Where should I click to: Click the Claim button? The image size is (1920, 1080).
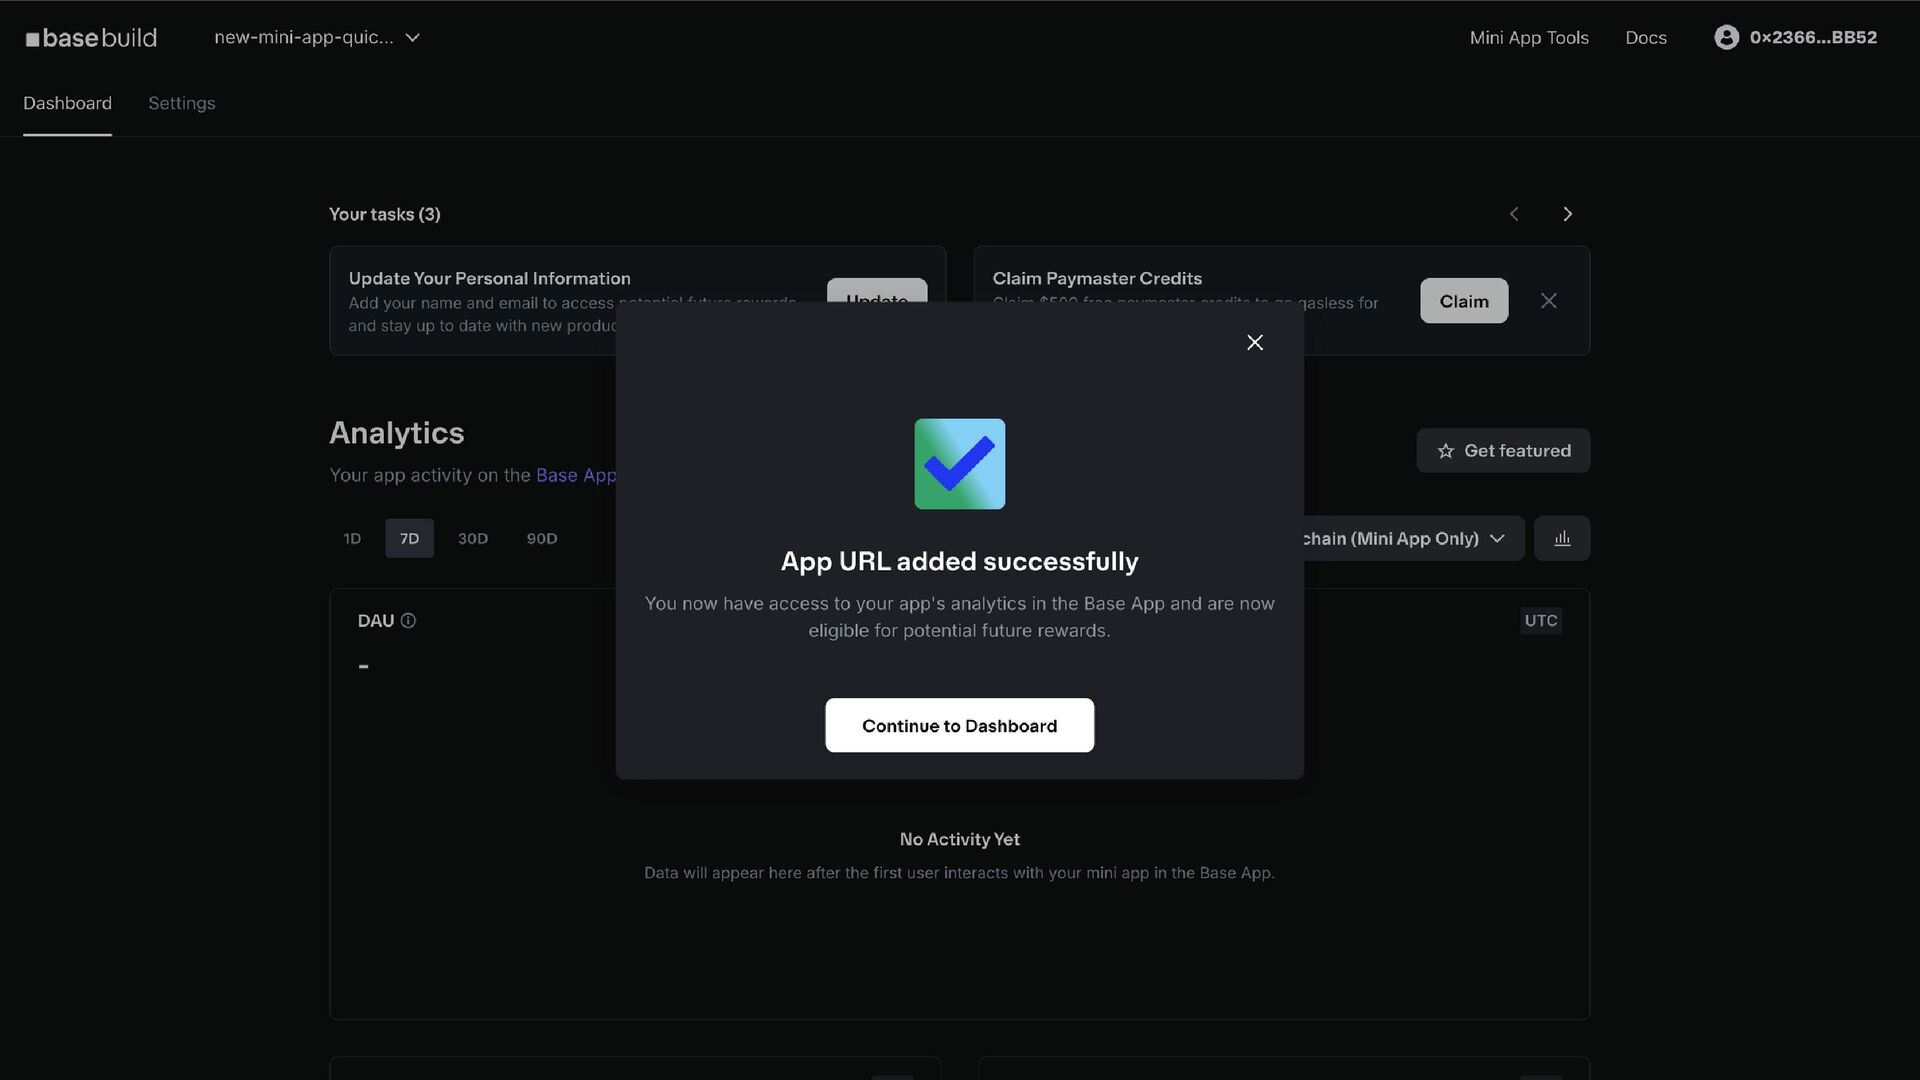coord(1463,301)
